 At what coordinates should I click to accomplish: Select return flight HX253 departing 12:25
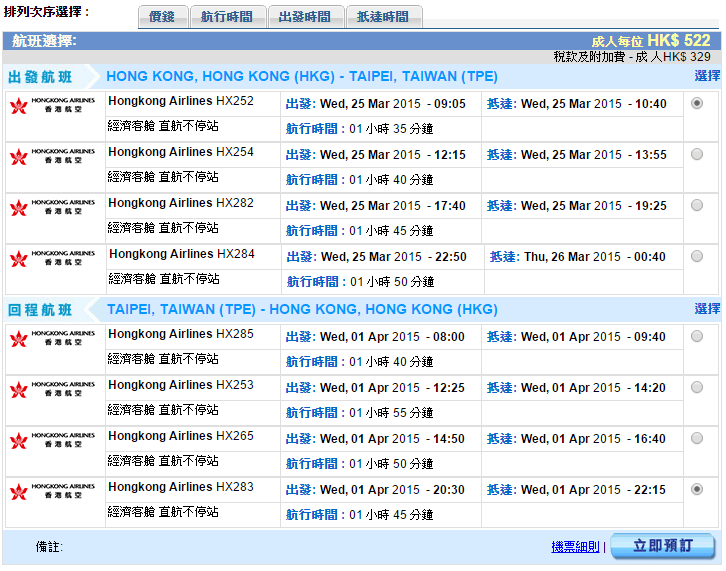click(x=697, y=387)
